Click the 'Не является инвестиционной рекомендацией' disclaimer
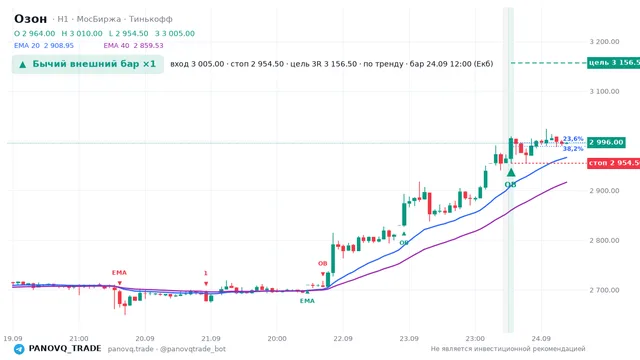640x360 pixels. pyautogui.click(x=508, y=349)
